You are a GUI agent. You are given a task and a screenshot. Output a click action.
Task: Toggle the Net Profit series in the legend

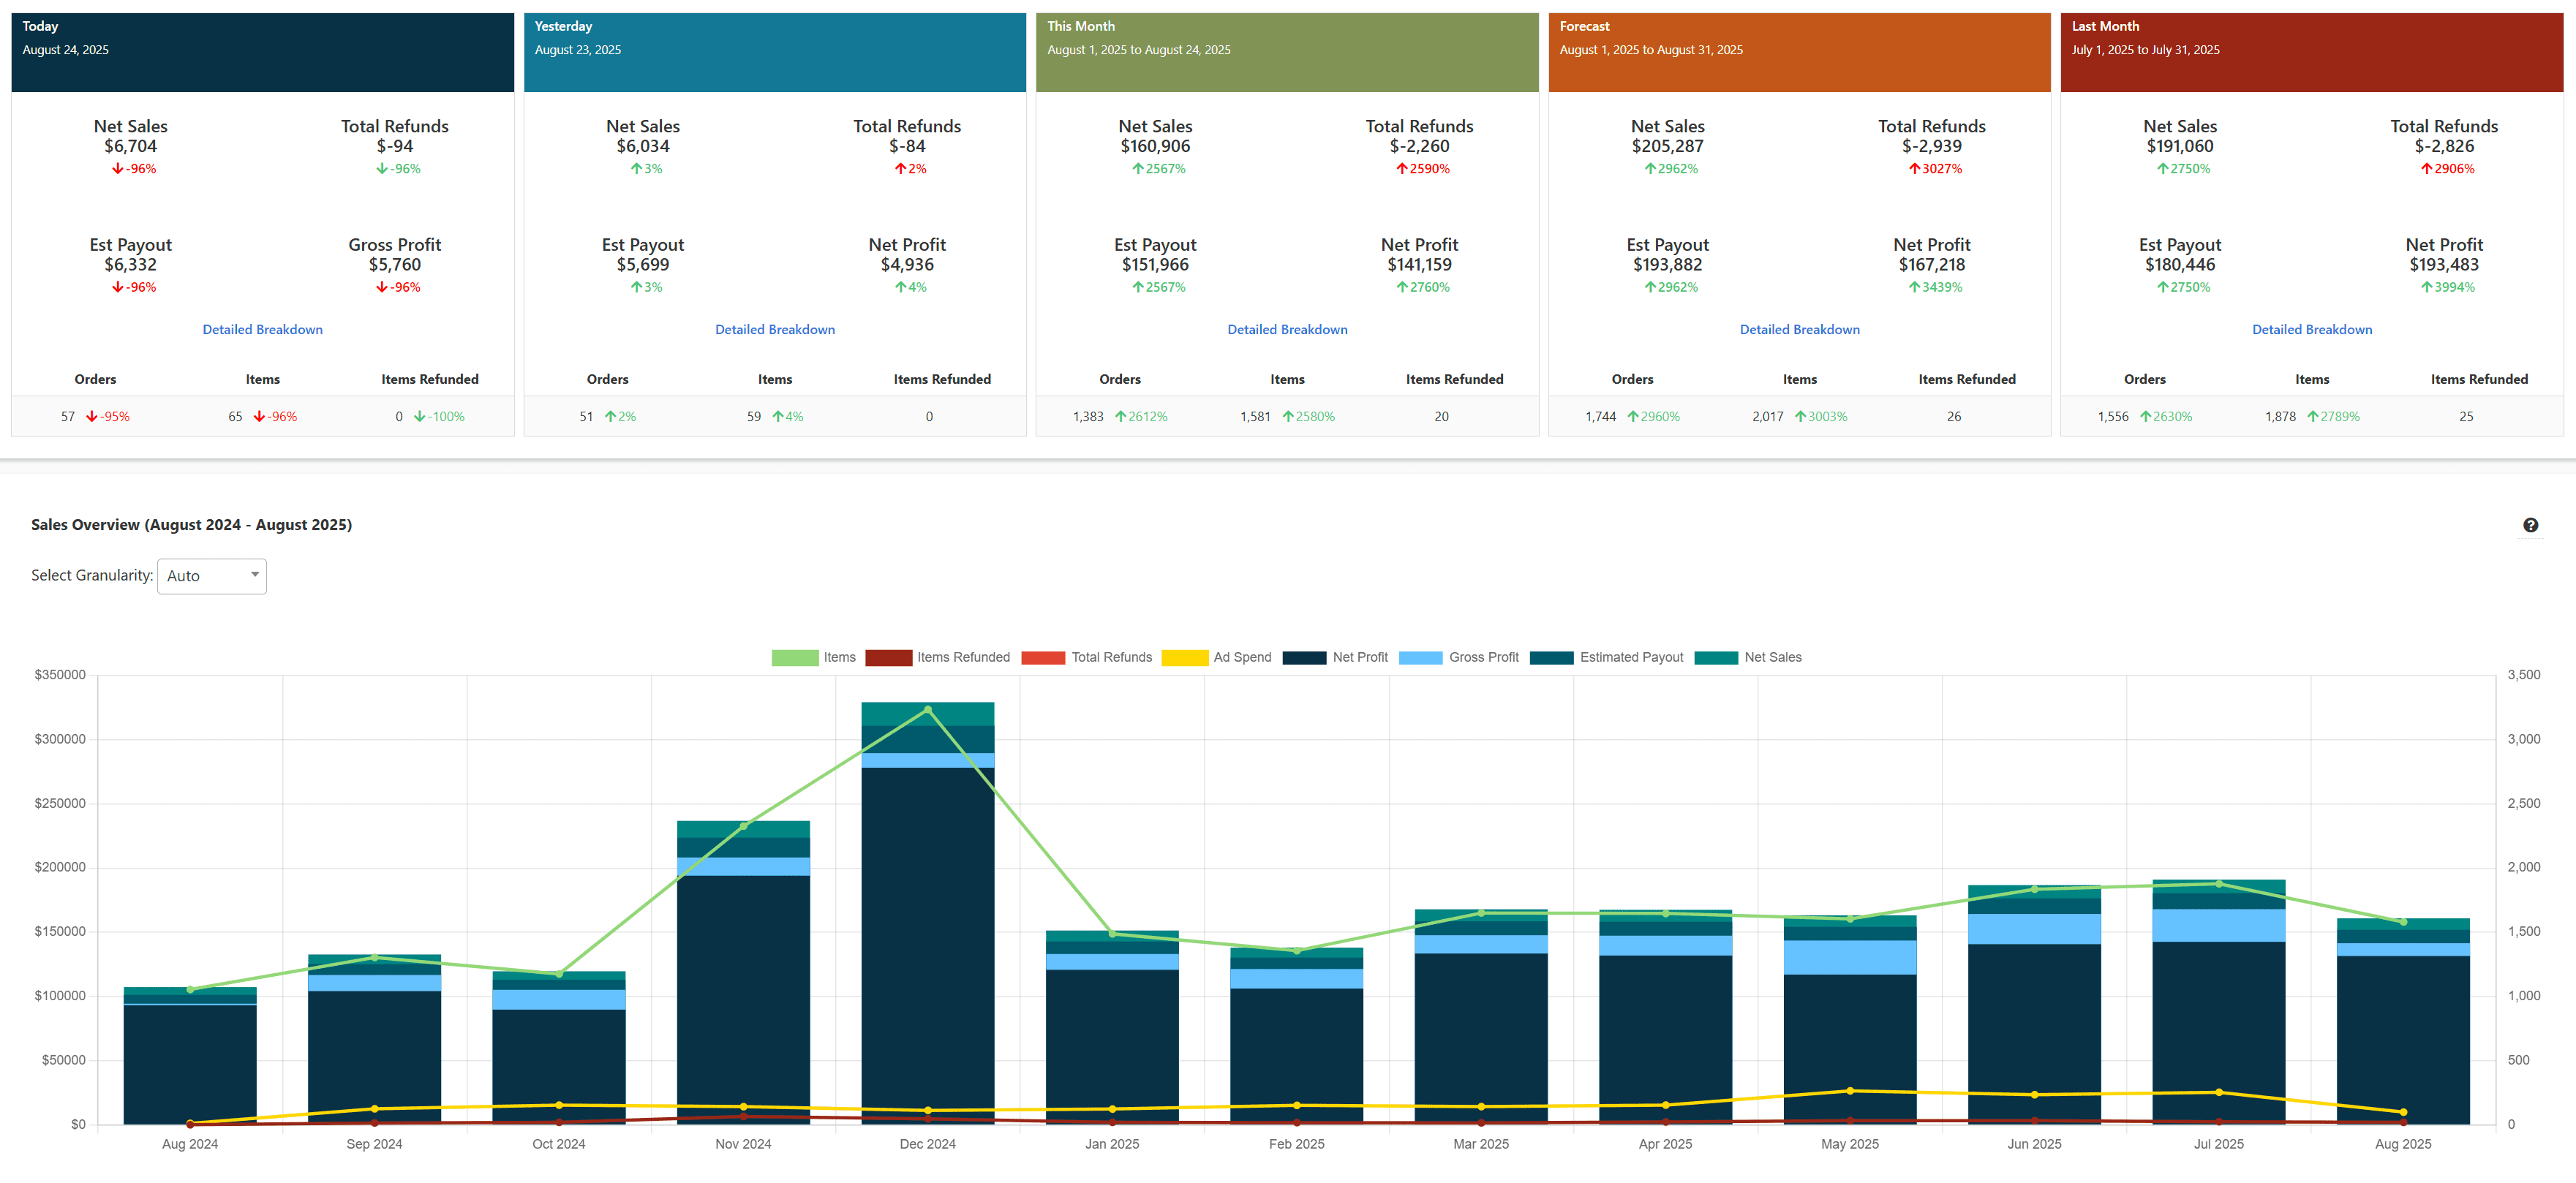[1360, 657]
